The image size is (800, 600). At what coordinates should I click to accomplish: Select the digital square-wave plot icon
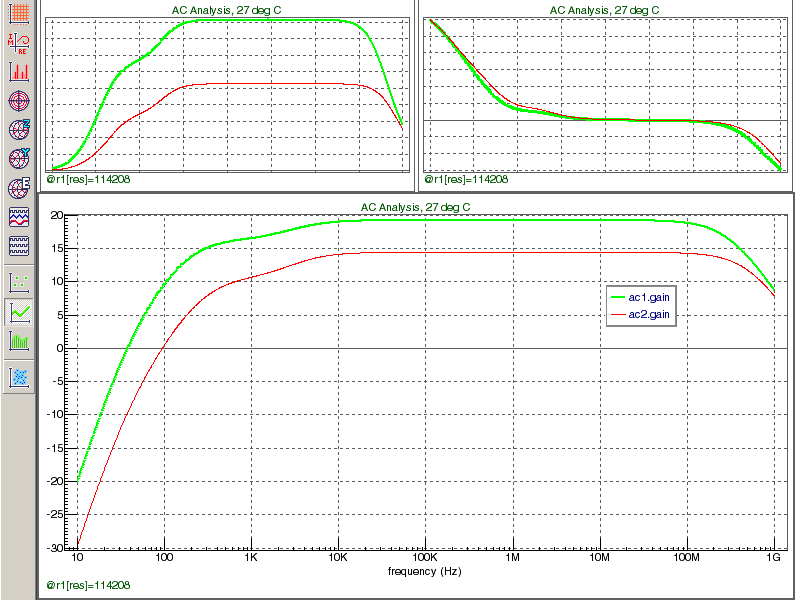19,246
